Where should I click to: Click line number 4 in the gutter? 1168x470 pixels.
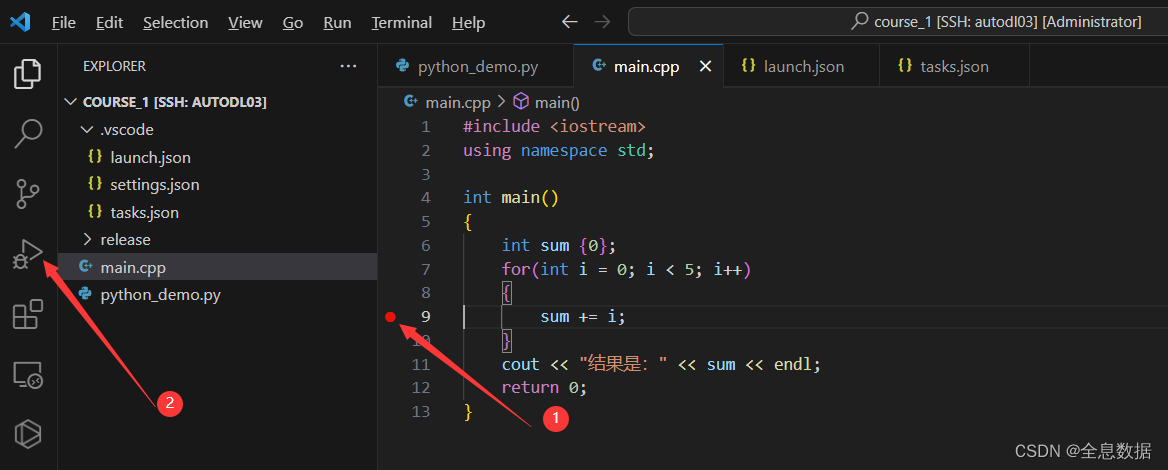point(425,197)
